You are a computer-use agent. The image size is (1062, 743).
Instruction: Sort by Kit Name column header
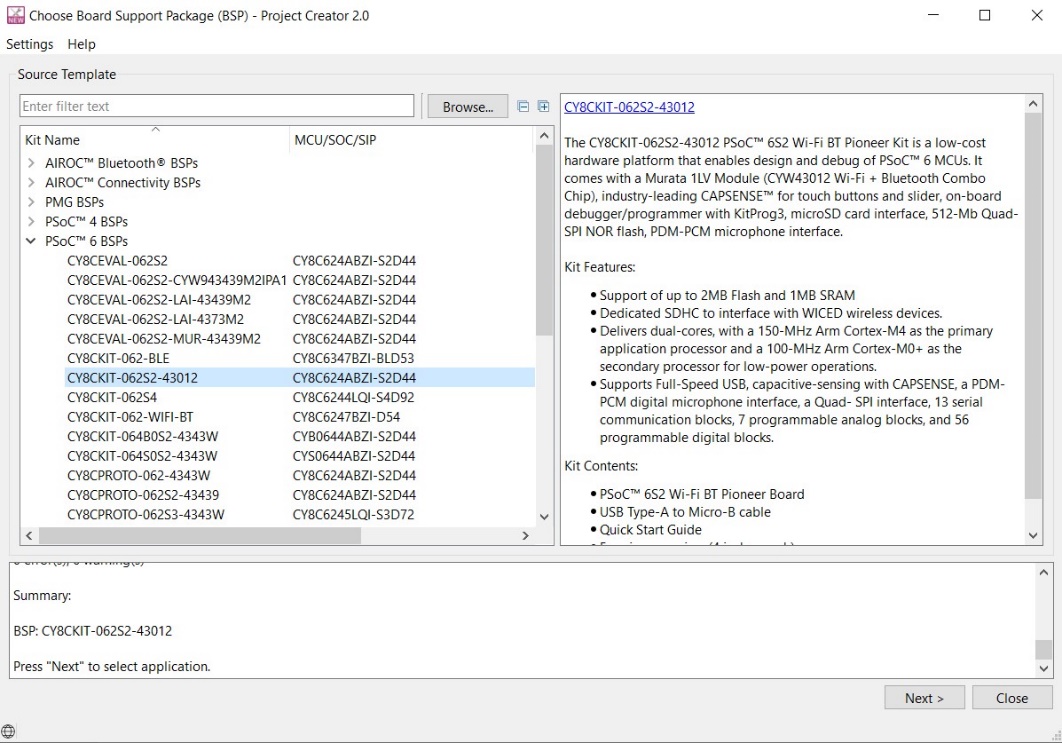pyautogui.click(x=155, y=140)
